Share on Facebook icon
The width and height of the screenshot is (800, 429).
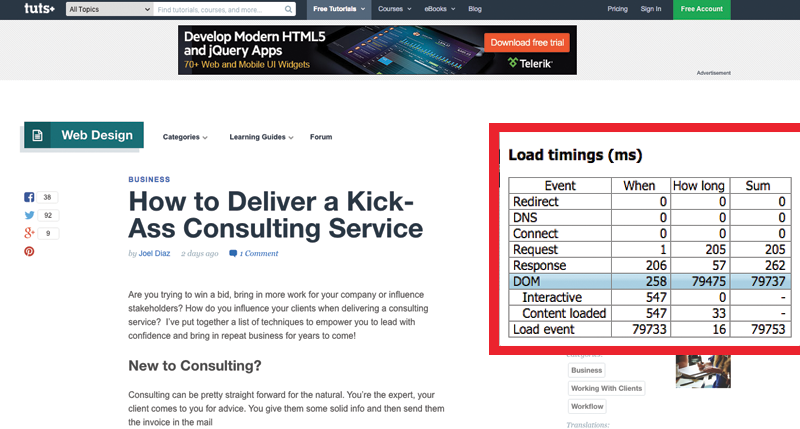coord(29,197)
